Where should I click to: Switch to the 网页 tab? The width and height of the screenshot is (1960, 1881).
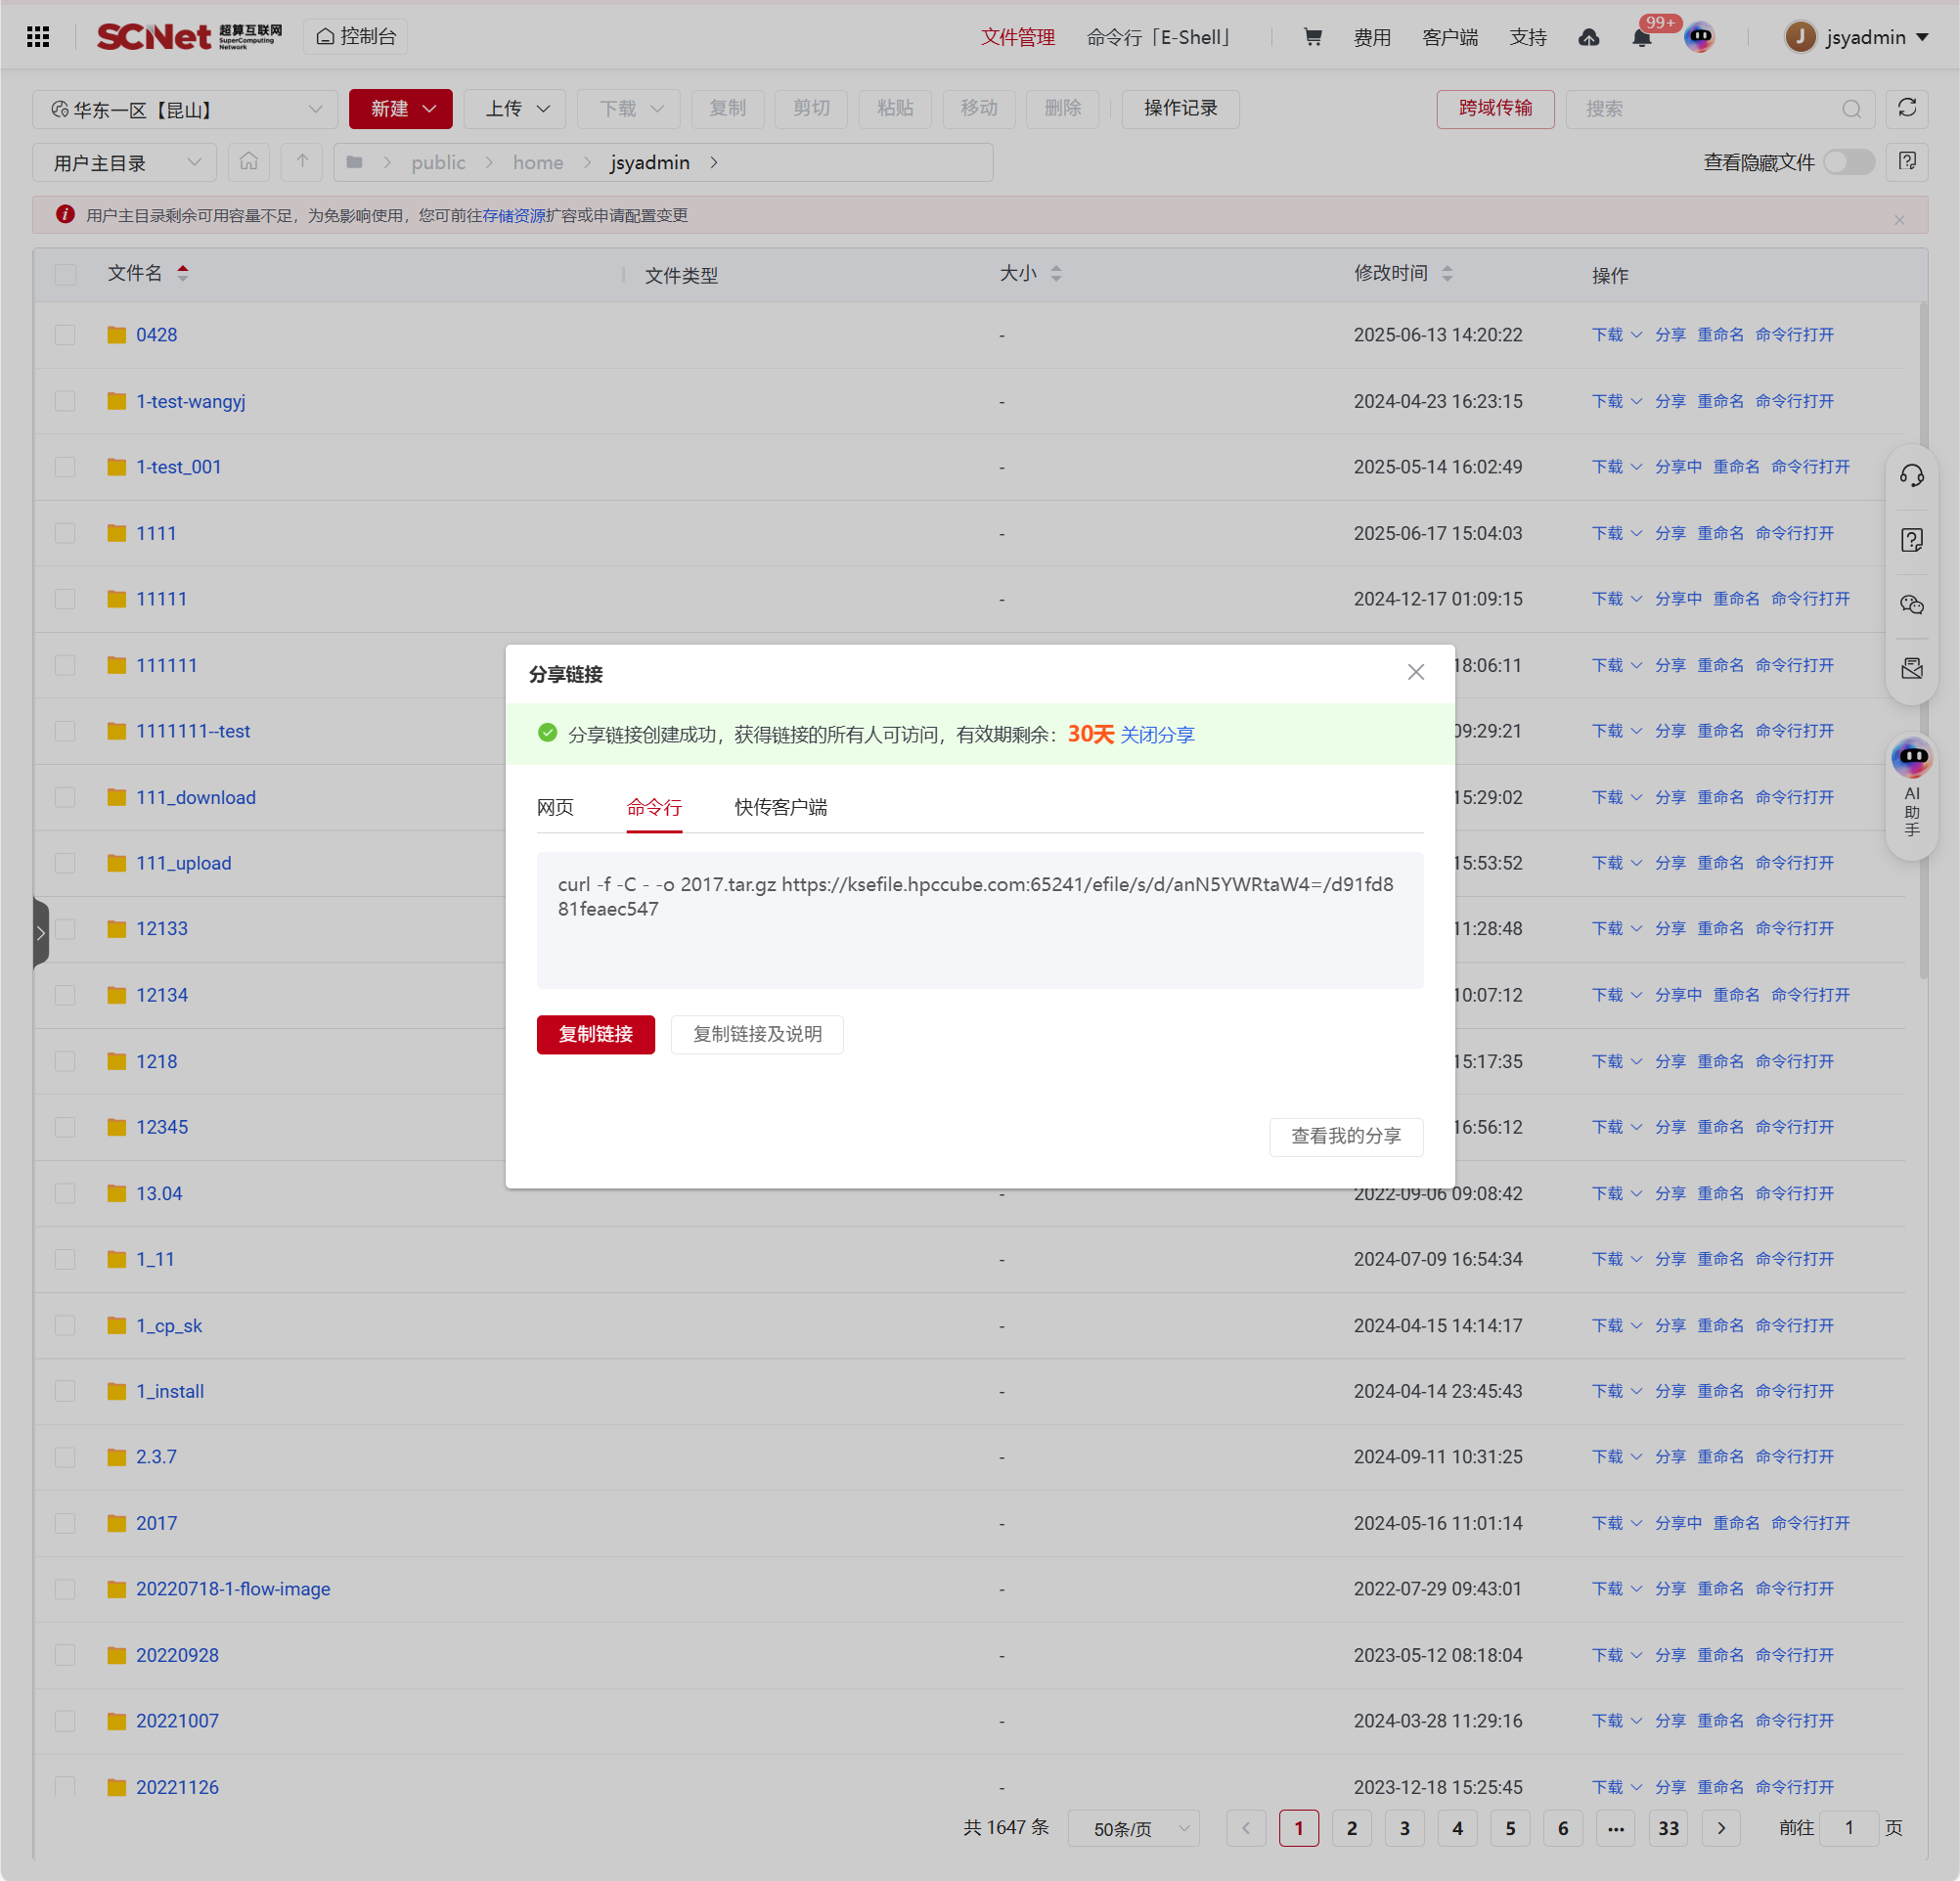555,807
